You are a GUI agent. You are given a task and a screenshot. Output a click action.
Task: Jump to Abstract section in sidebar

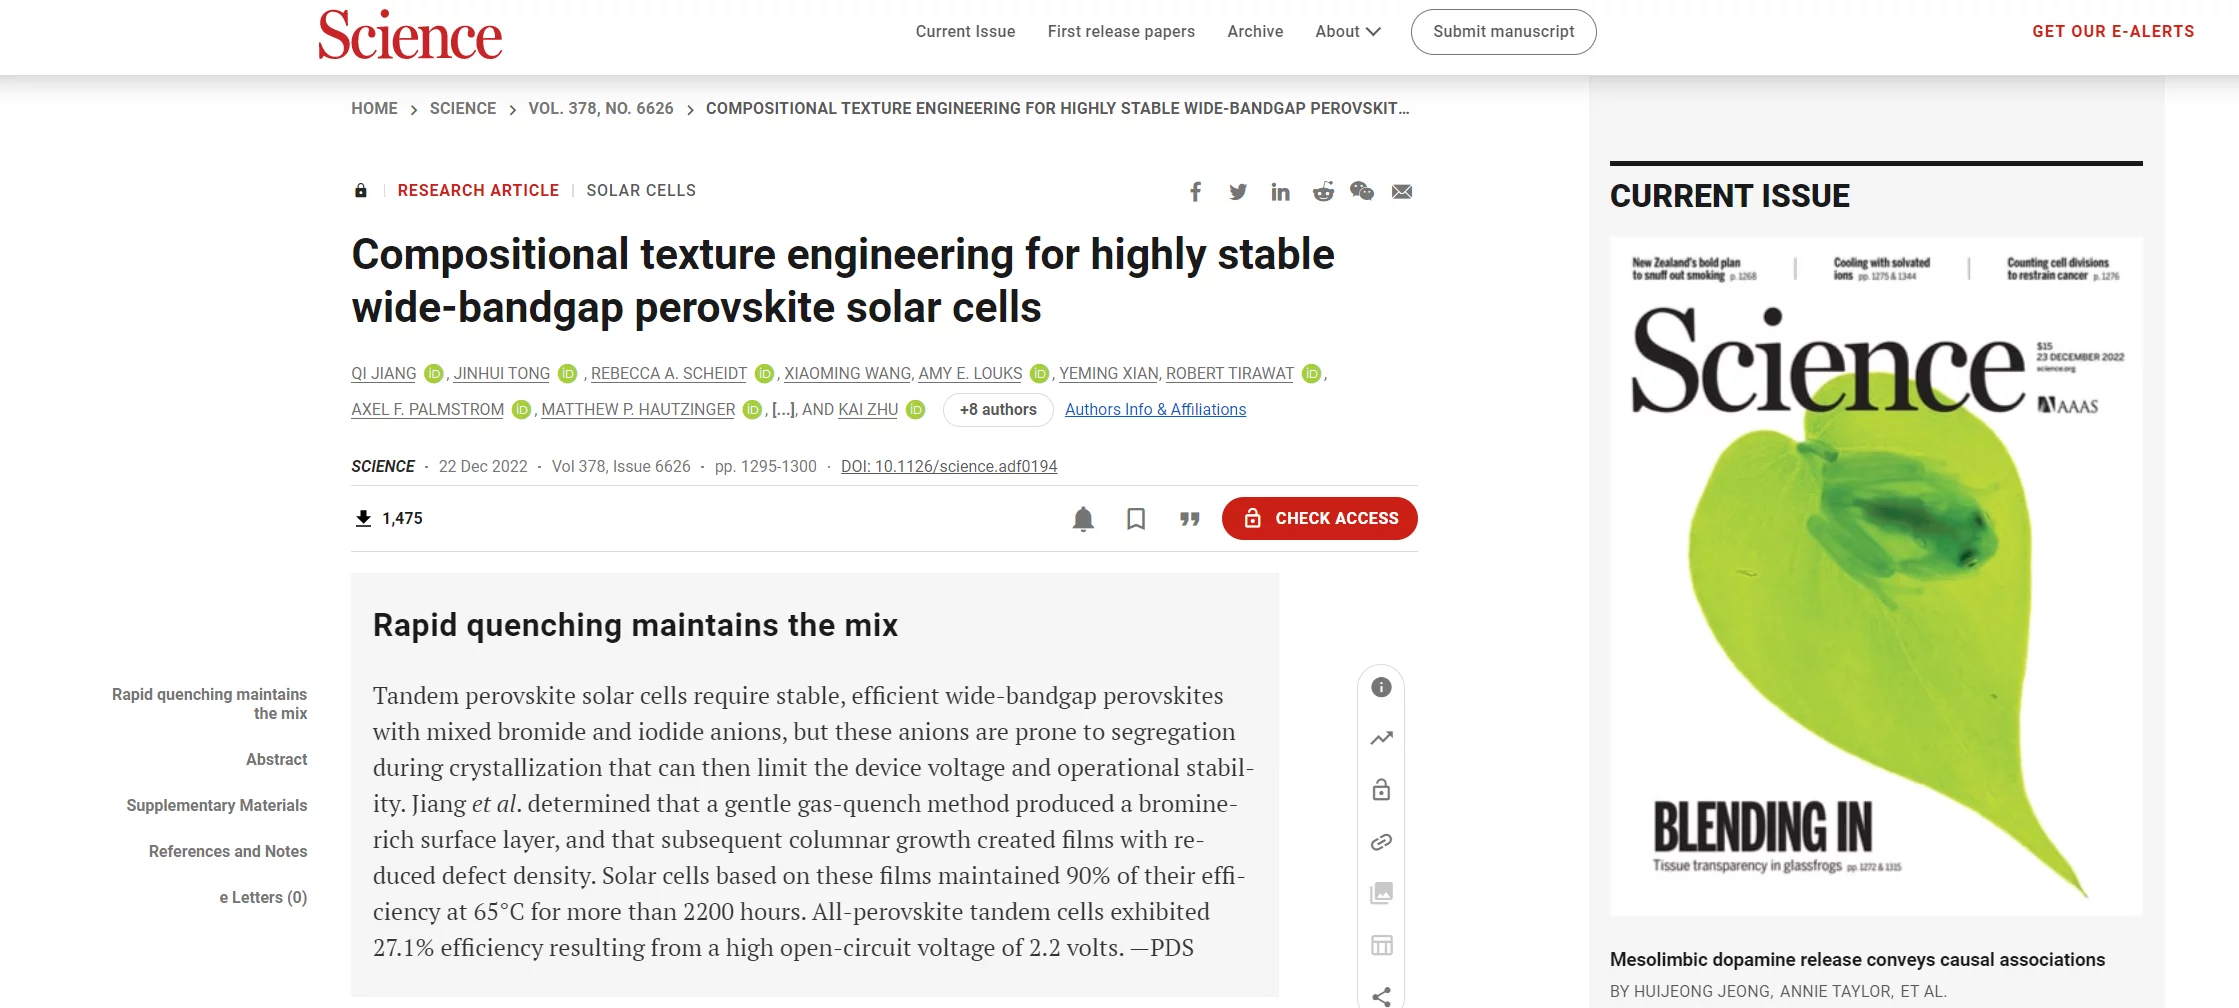(276, 759)
